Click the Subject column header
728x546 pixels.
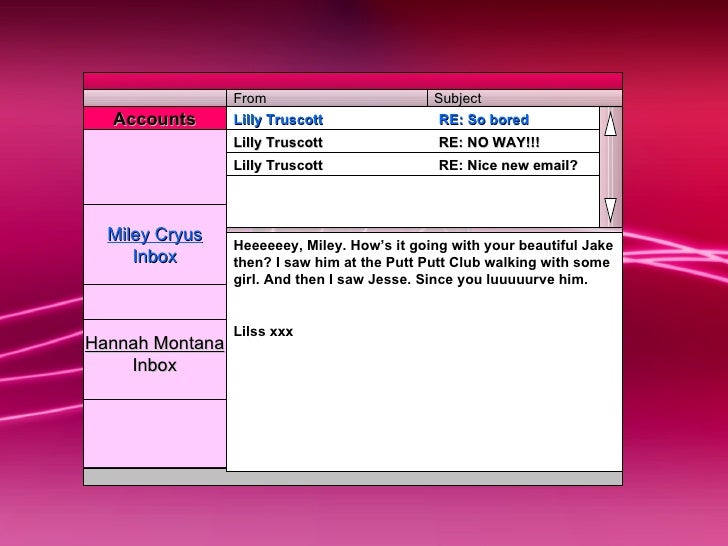[525, 98]
